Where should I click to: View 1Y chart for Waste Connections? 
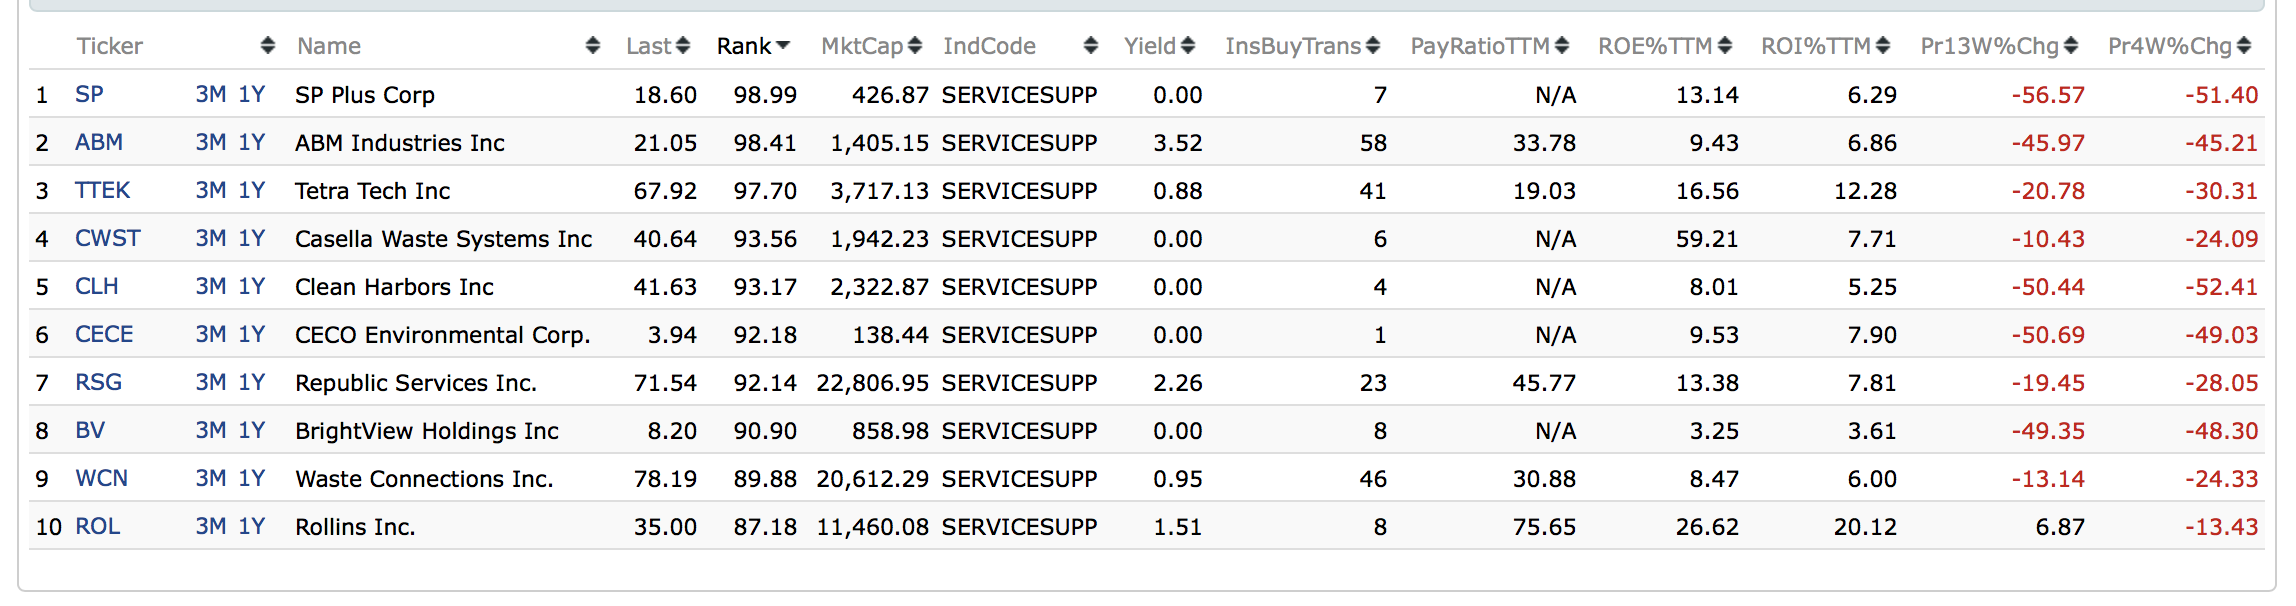pos(252,479)
